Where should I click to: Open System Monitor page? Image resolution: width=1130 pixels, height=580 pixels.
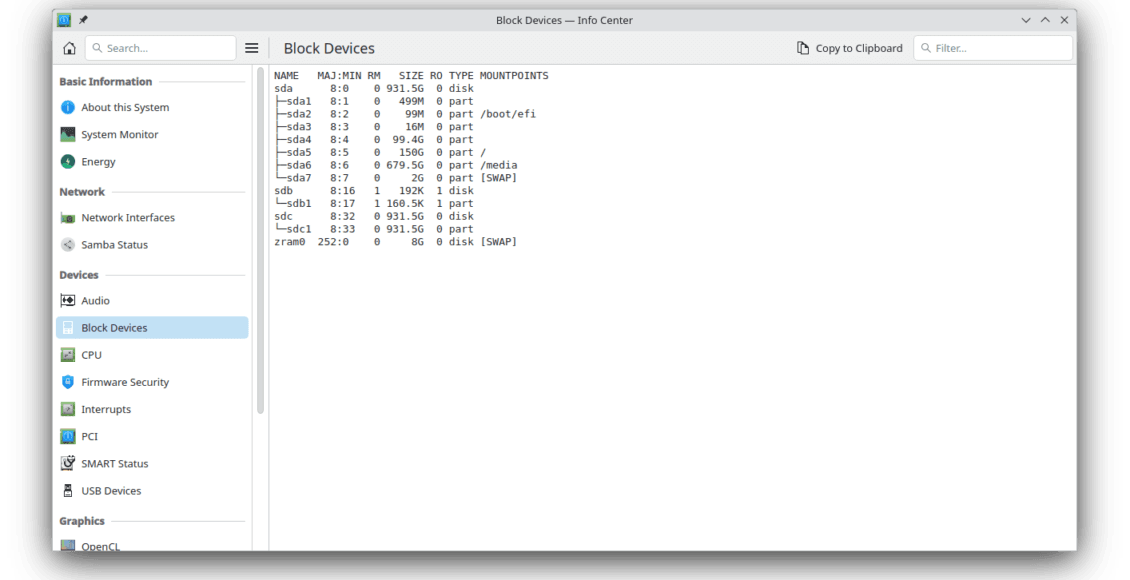[x=119, y=134]
